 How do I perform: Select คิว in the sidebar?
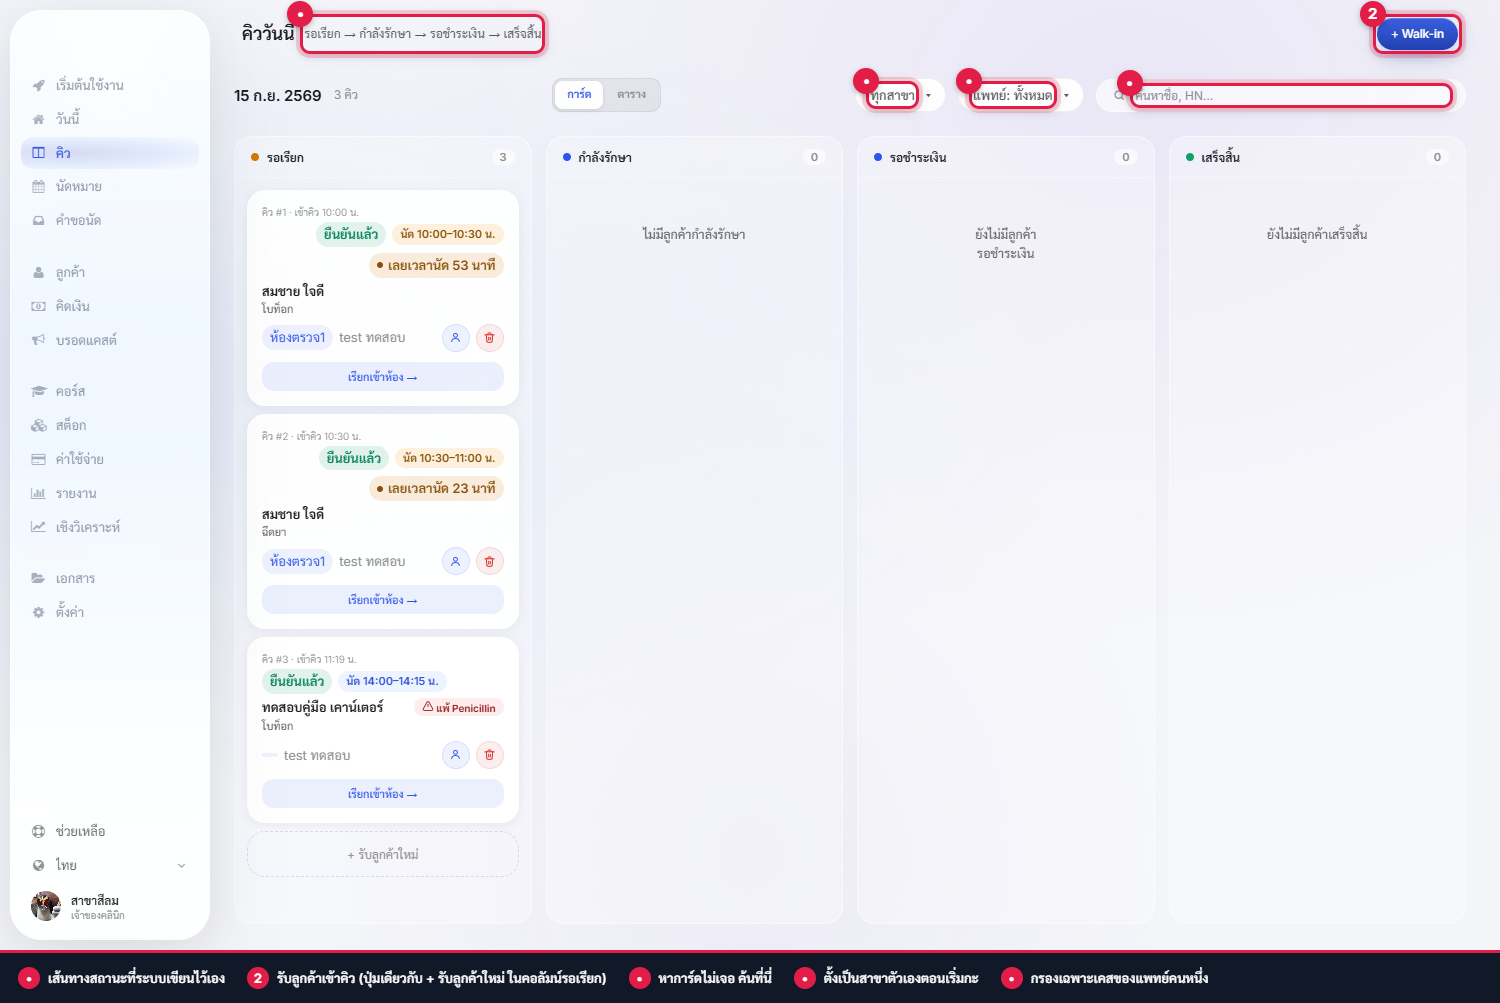coord(110,153)
